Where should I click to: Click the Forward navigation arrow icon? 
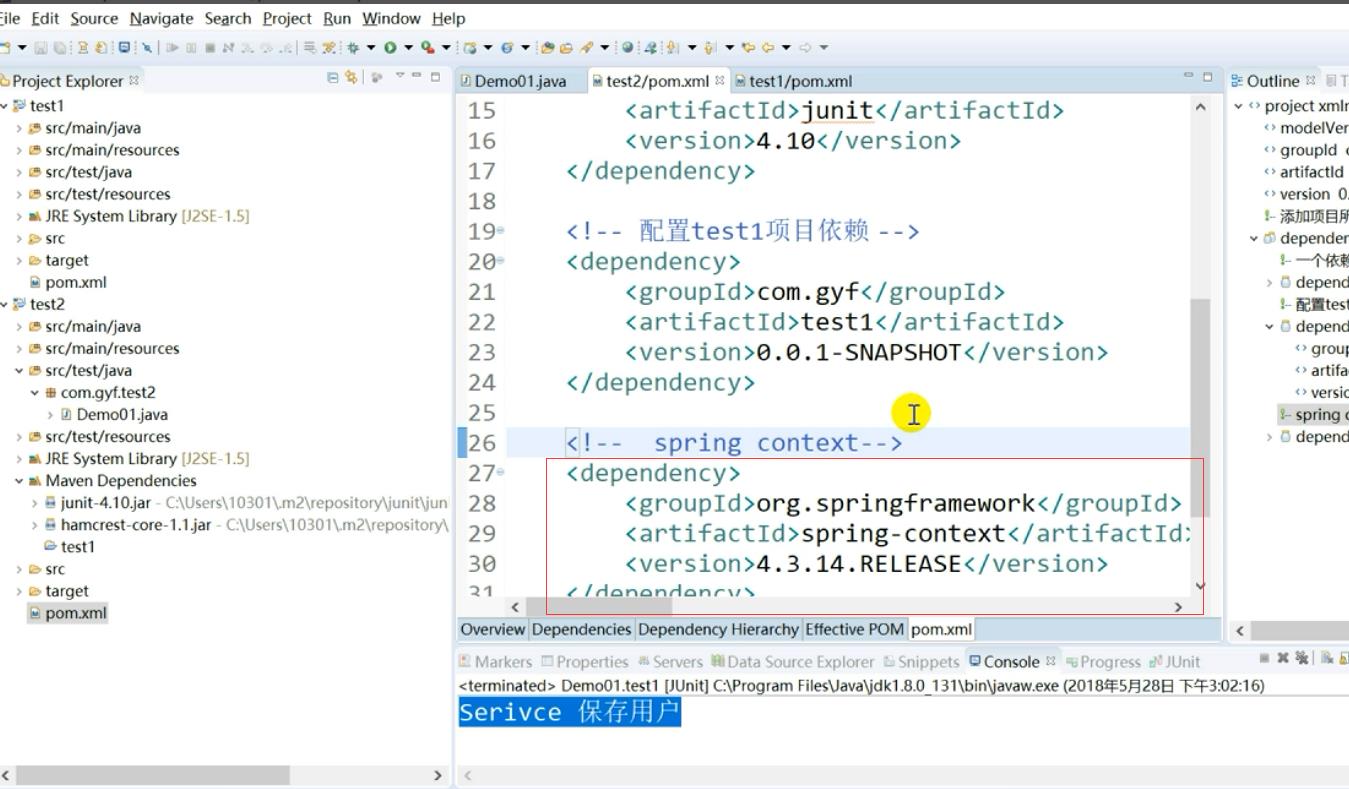[x=805, y=47]
